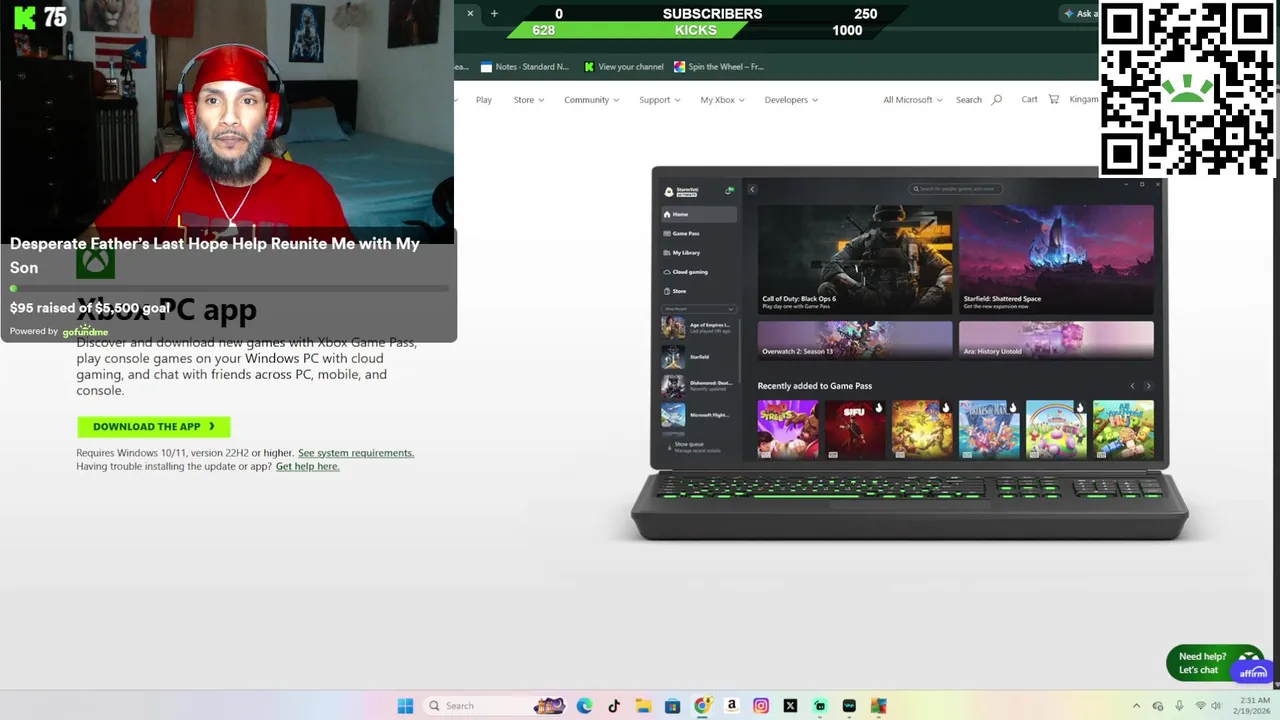This screenshot has width=1280, height=720.
Task: Open TikTok from the taskbar
Action: 614,706
